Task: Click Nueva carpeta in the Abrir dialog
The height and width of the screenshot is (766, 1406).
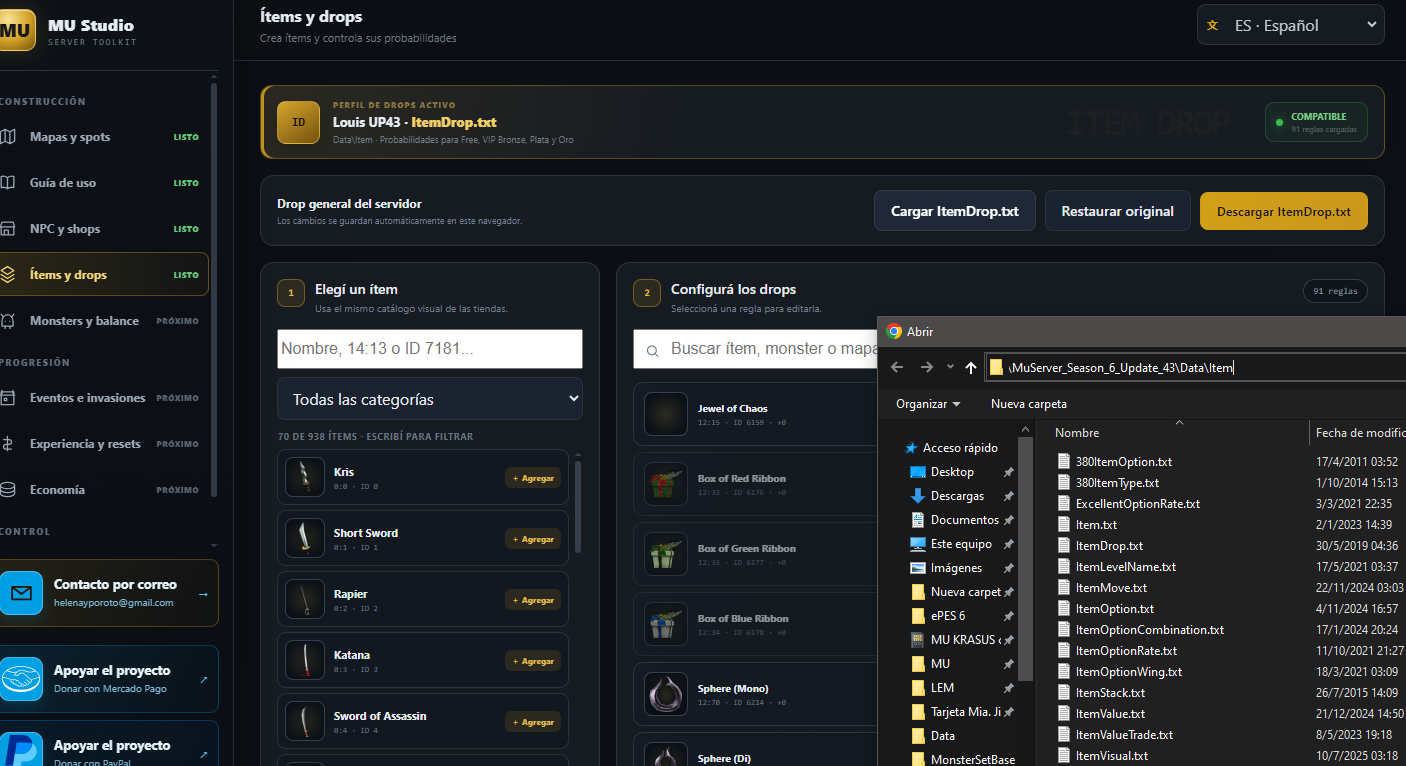Action: [x=1029, y=404]
